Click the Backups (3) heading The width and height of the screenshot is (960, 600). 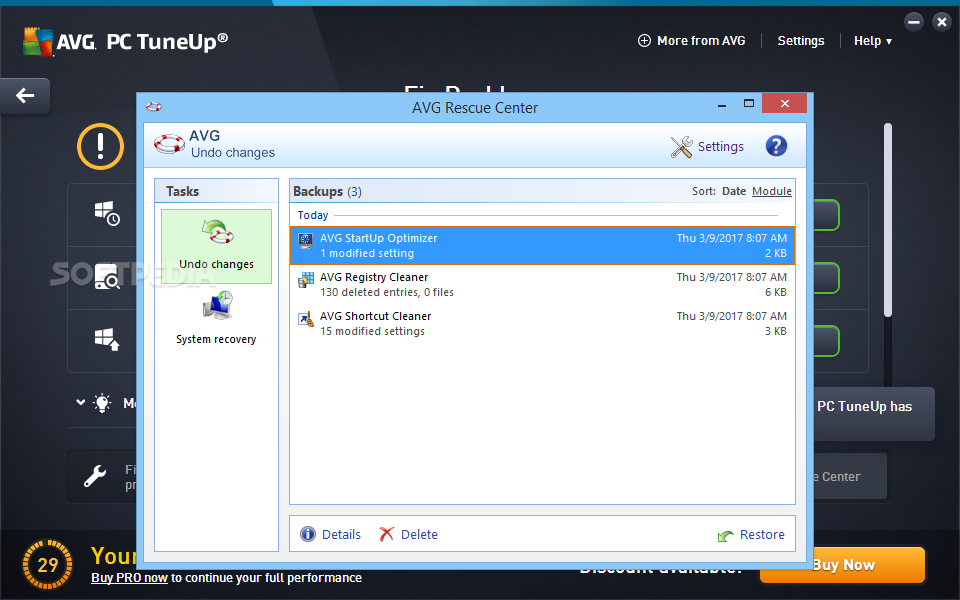coord(327,191)
